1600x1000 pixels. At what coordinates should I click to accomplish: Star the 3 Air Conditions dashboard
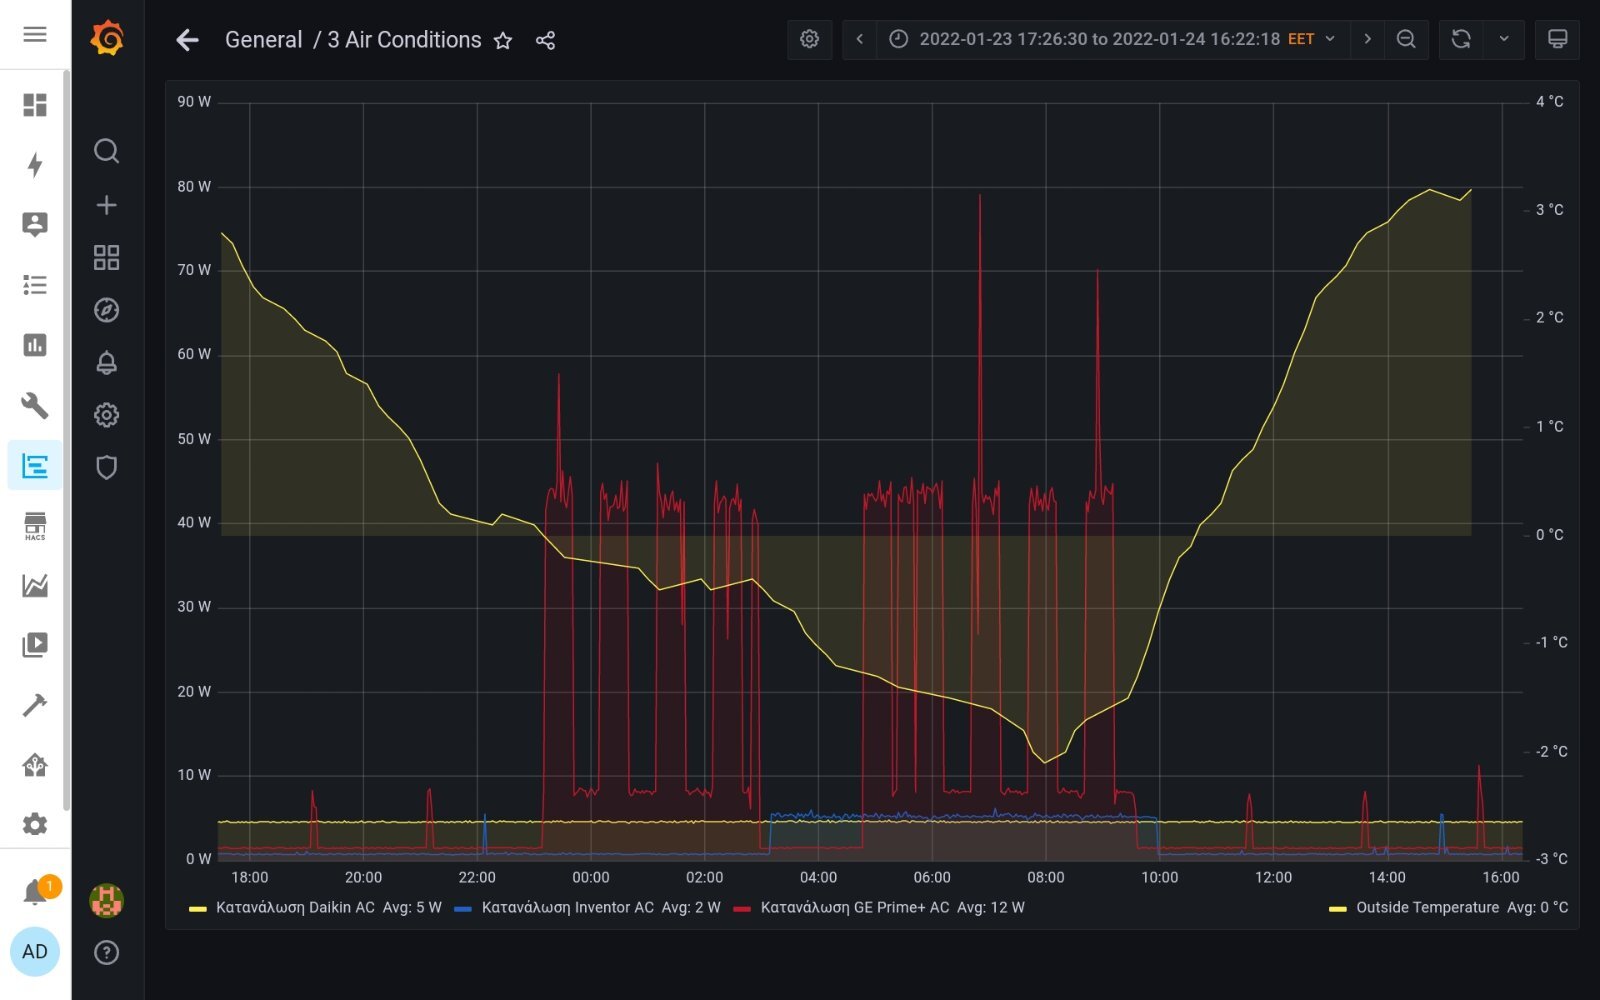(x=503, y=41)
